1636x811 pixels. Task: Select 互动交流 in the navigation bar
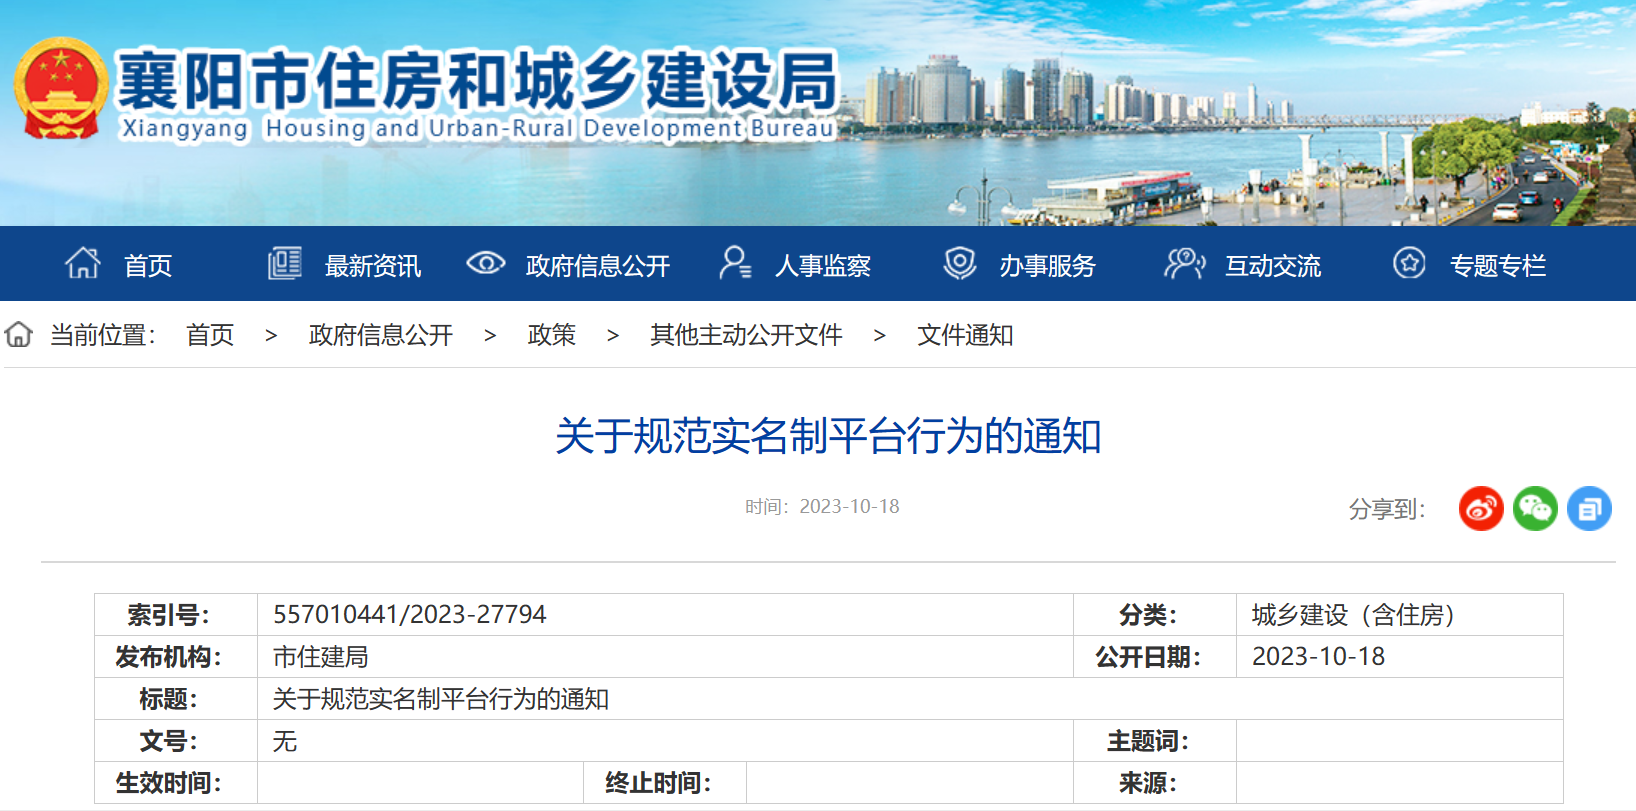pos(1273,266)
